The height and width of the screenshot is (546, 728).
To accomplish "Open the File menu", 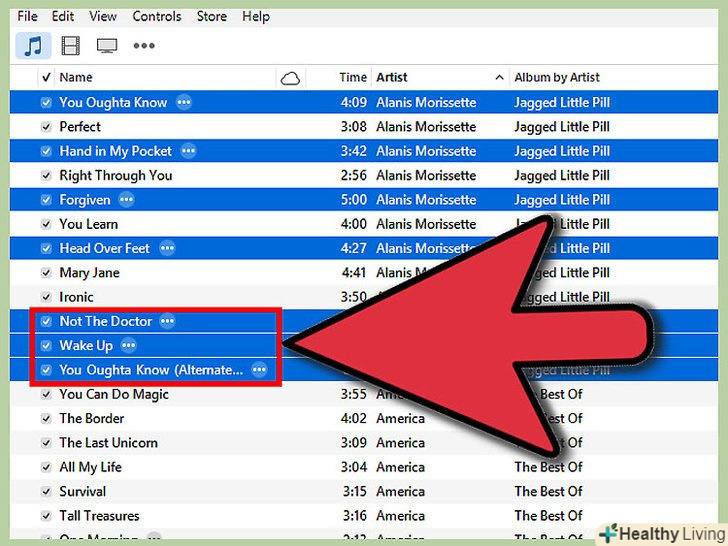I will click(x=27, y=17).
